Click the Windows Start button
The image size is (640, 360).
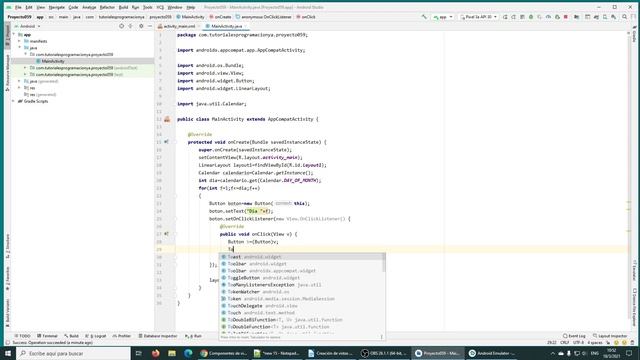tap(8, 353)
